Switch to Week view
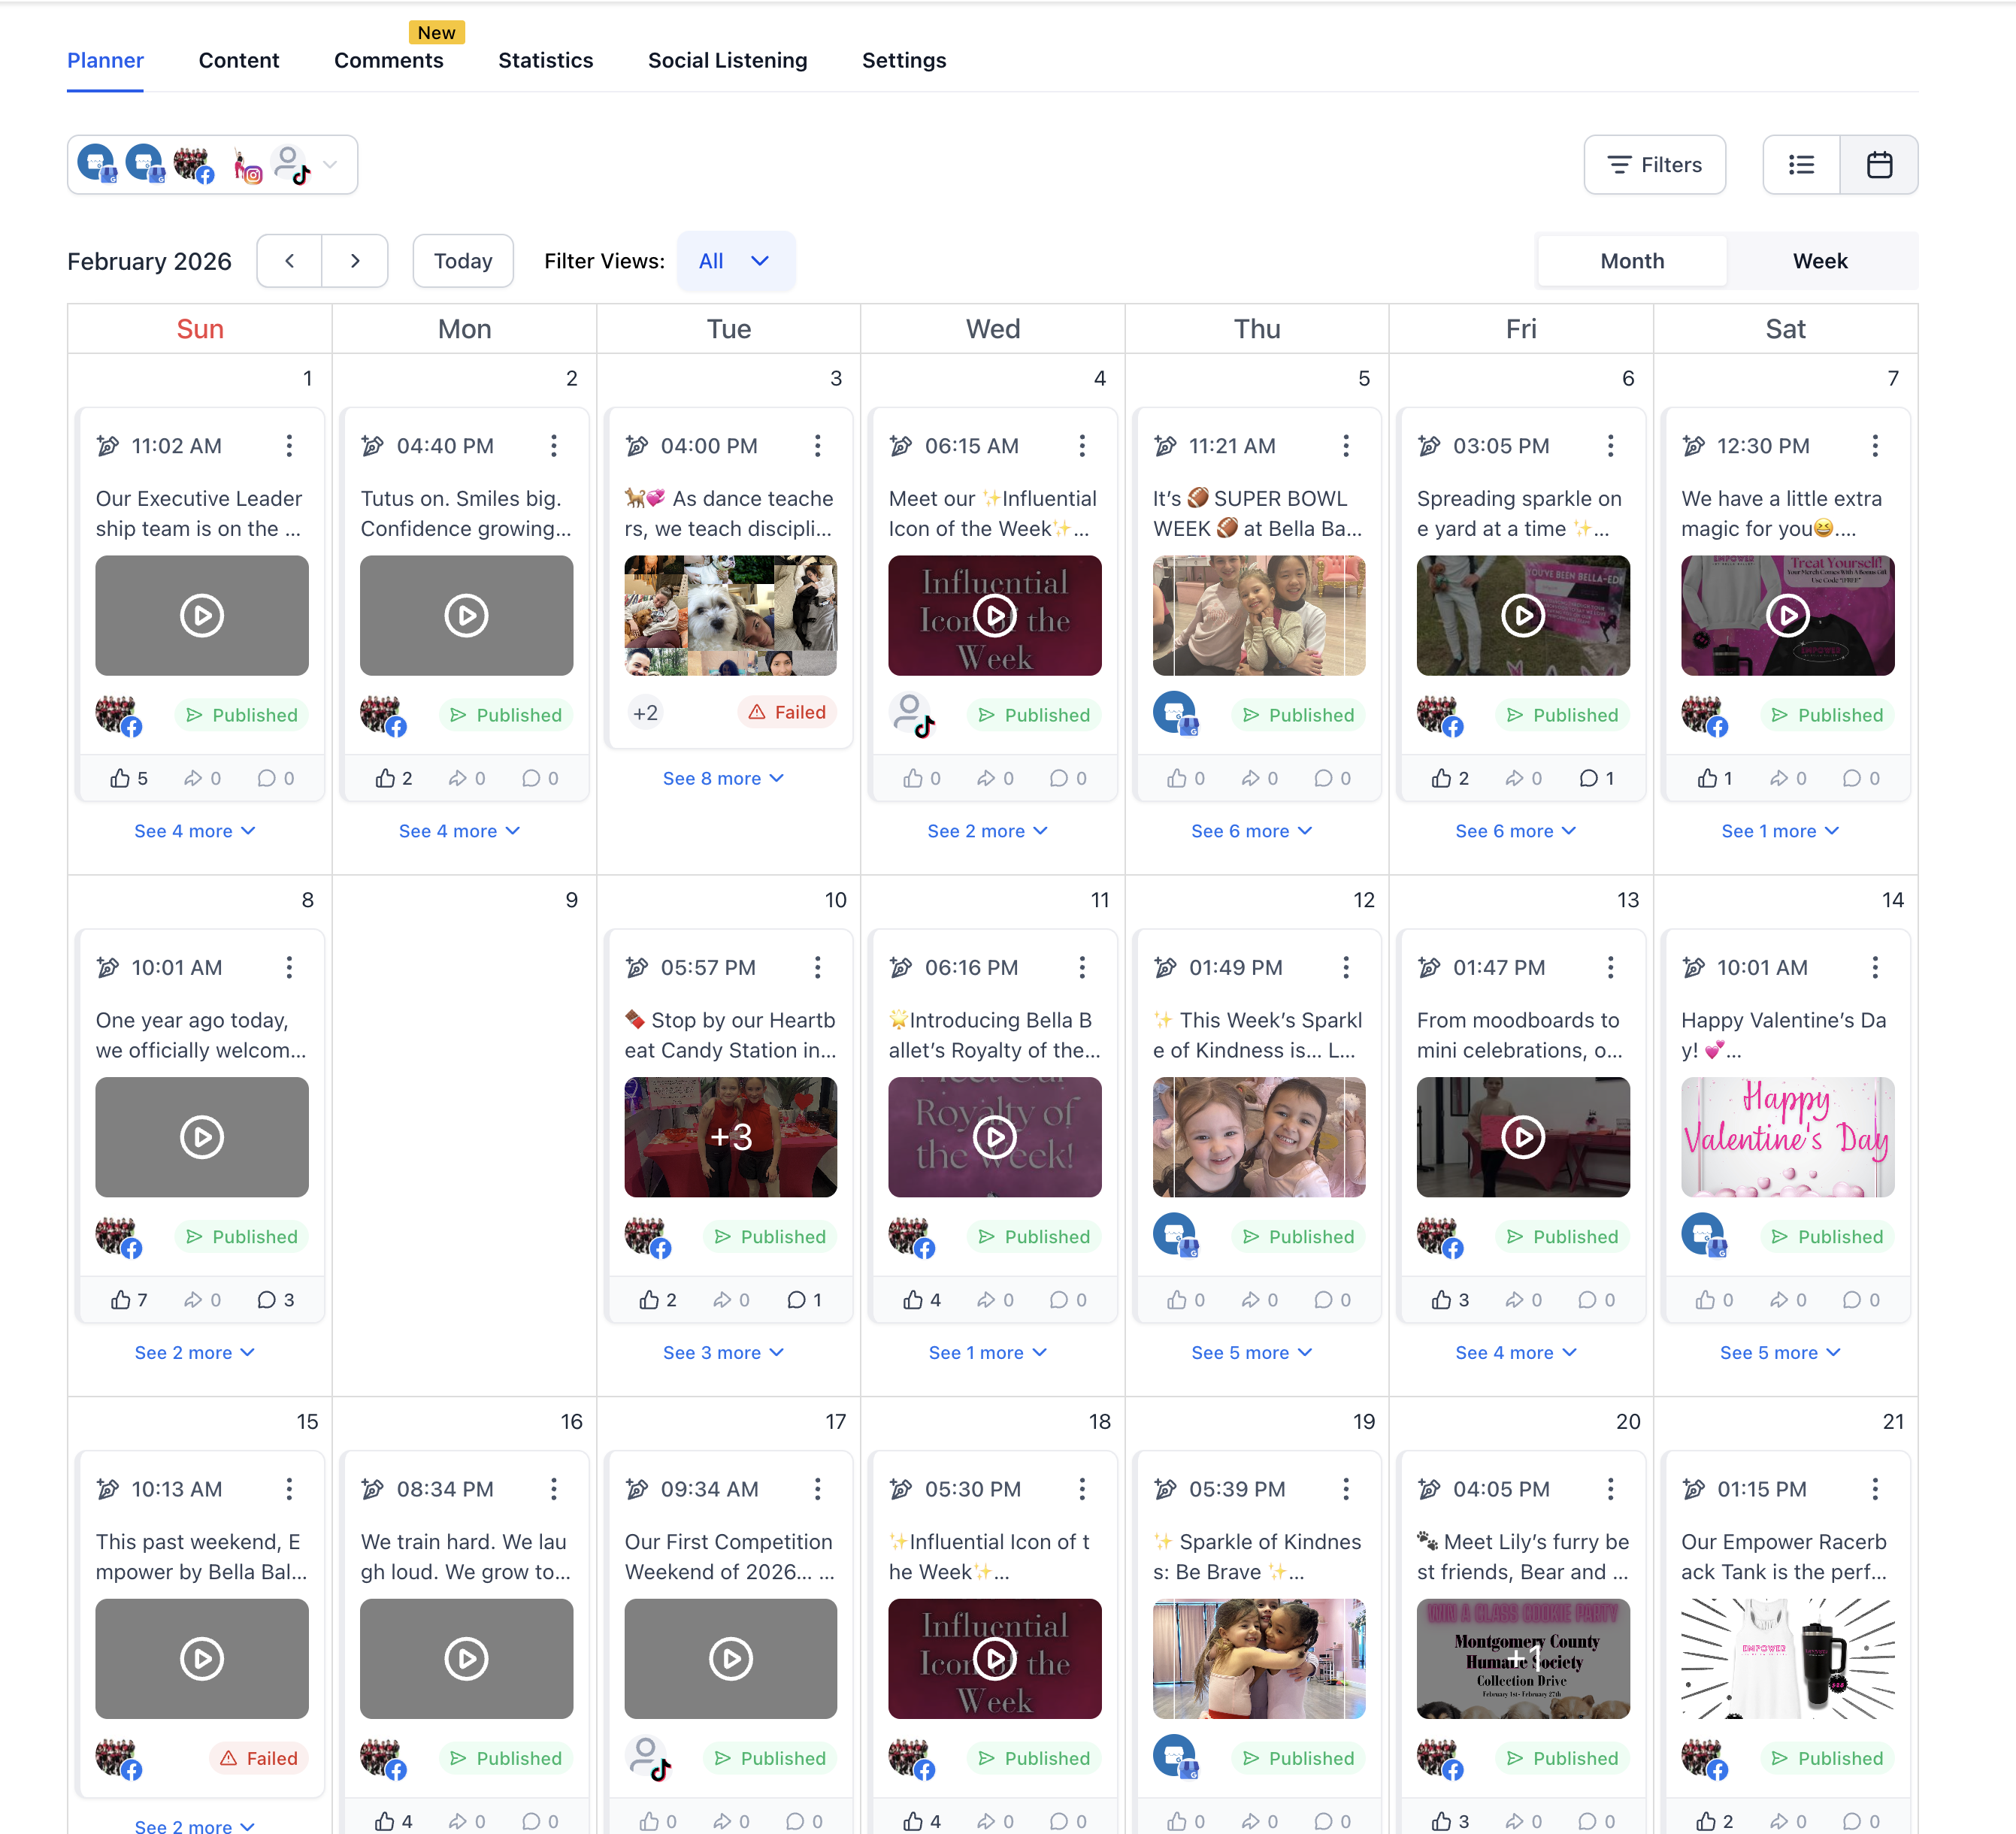2016x1834 pixels. 1820,261
